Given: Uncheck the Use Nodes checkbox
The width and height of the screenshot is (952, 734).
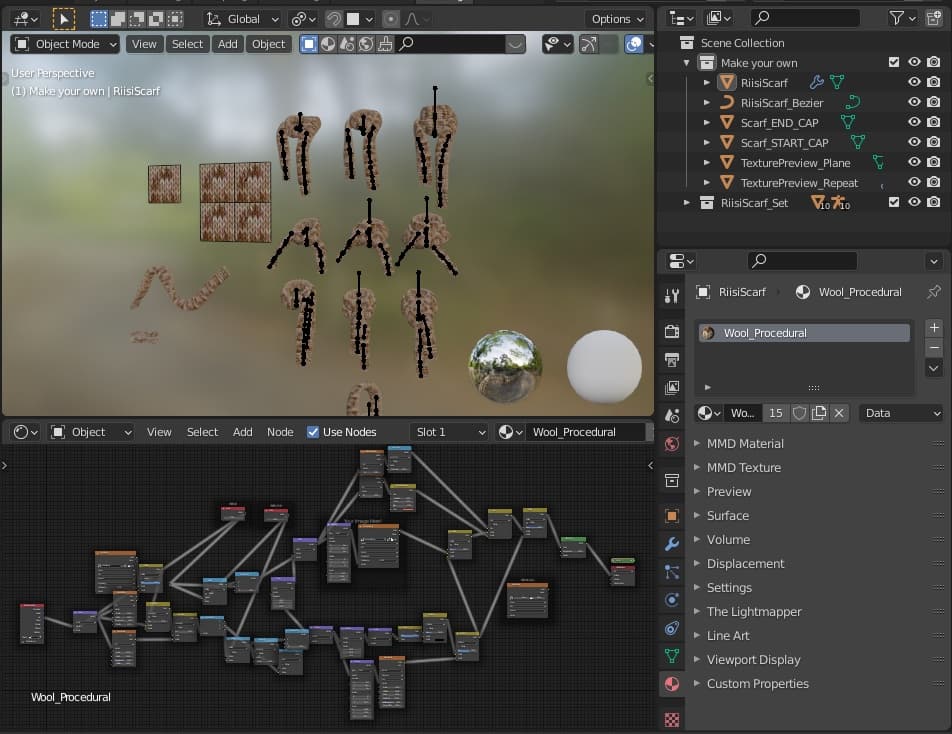Looking at the screenshot, I should (313, 432).
